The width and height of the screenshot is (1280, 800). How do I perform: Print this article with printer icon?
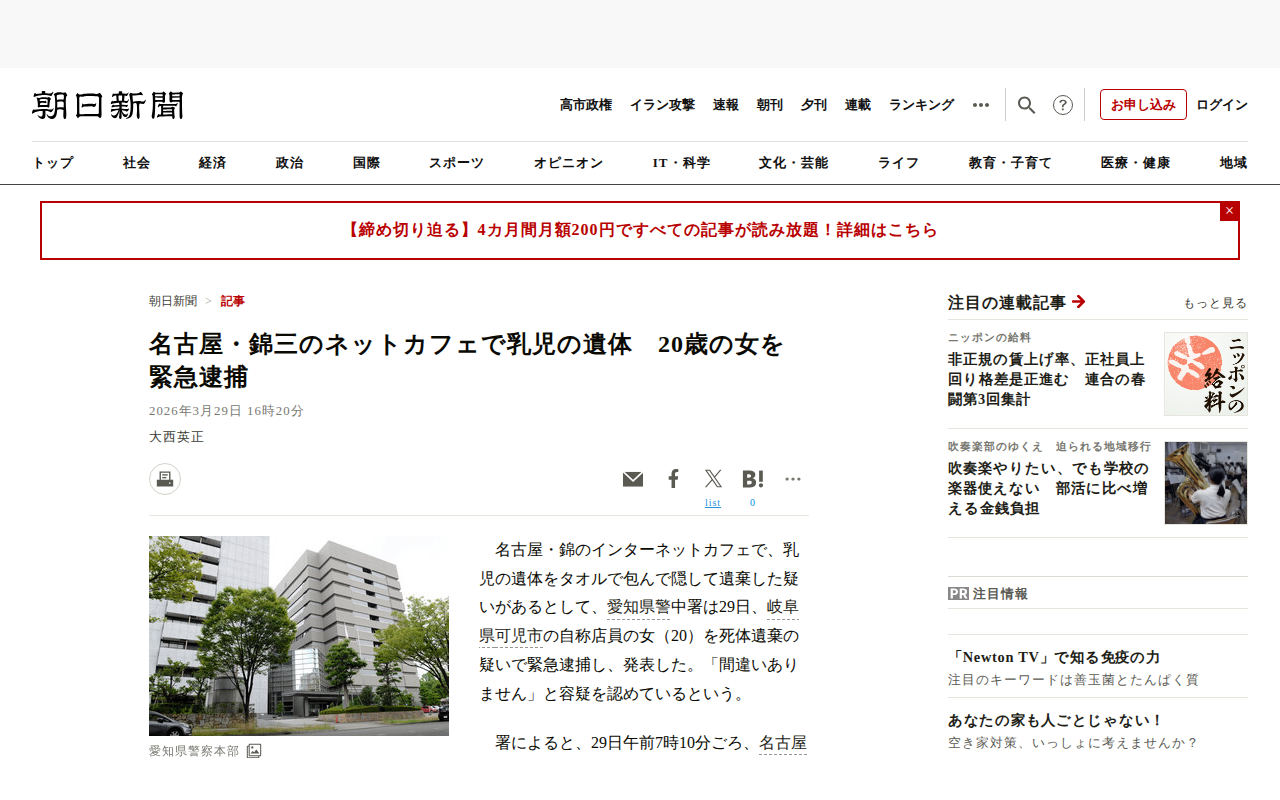[x=165, y=479]
